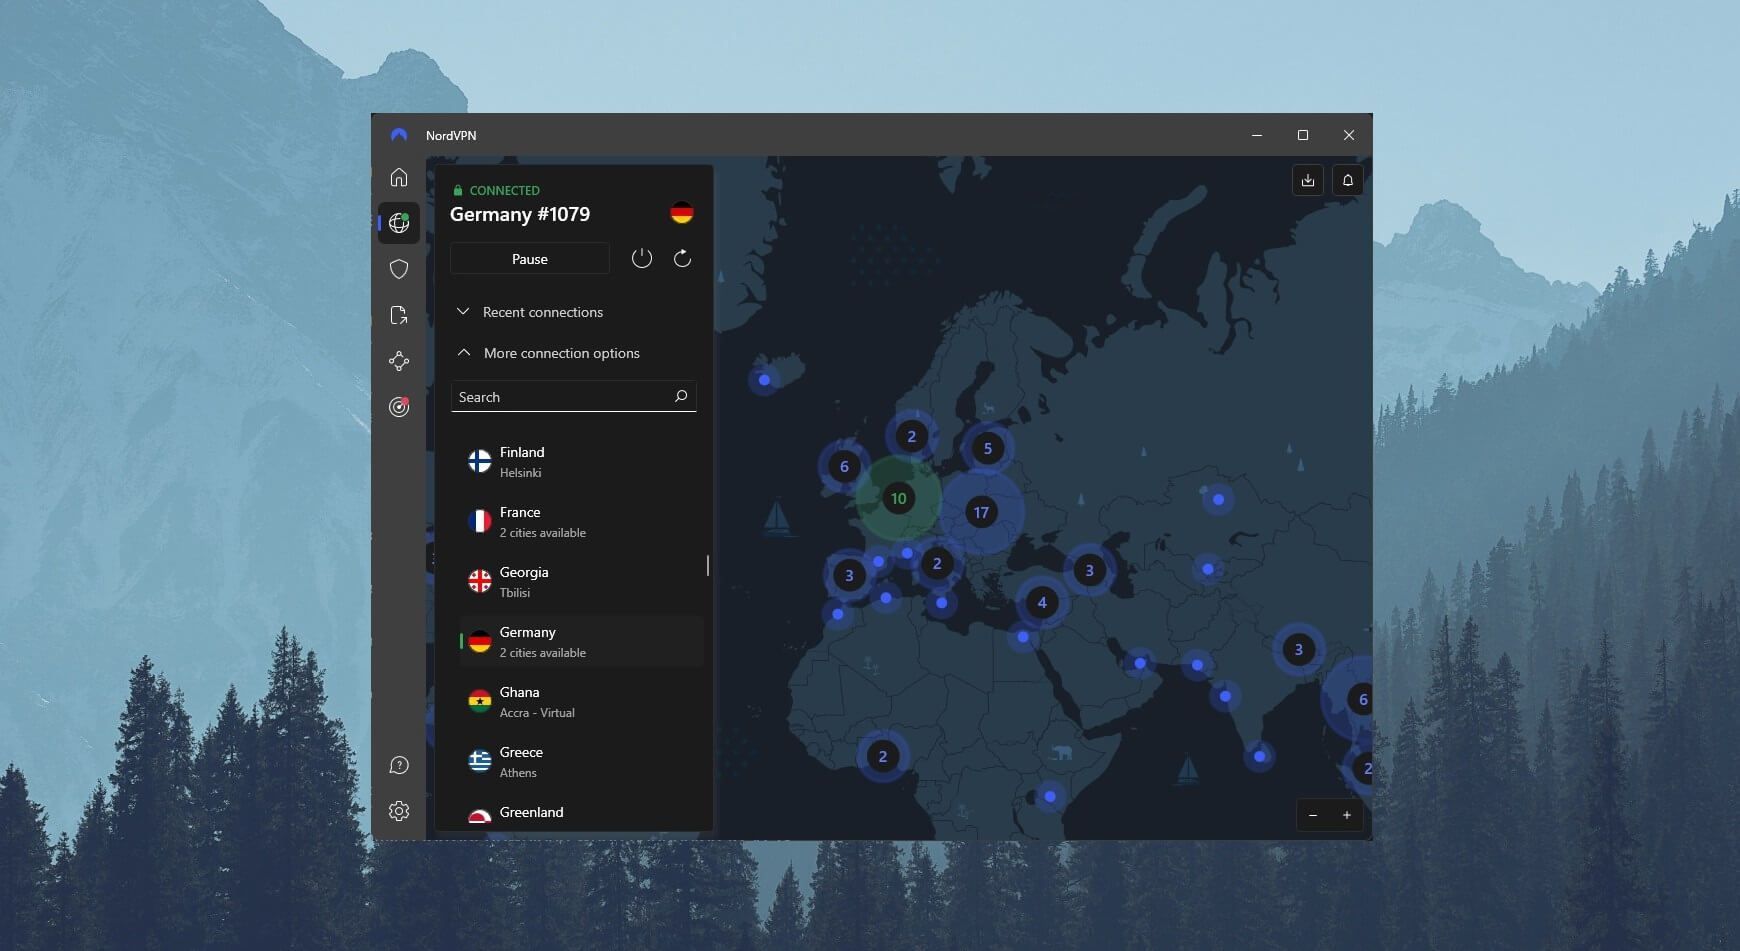Zoom in the map with the plus button
1740x951 pixels.
[x=1347, y=815]
